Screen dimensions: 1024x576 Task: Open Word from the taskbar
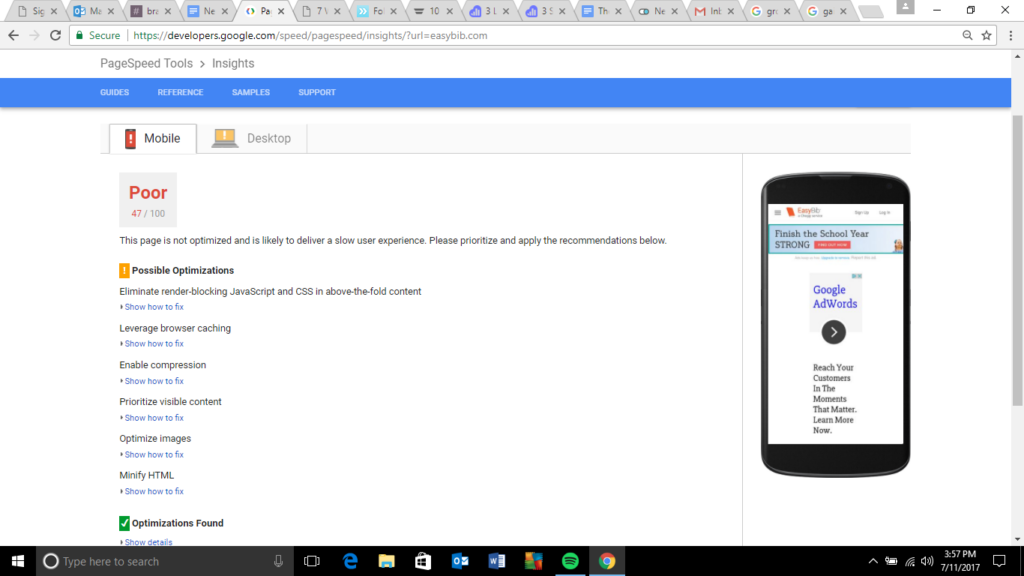[496, 561]
